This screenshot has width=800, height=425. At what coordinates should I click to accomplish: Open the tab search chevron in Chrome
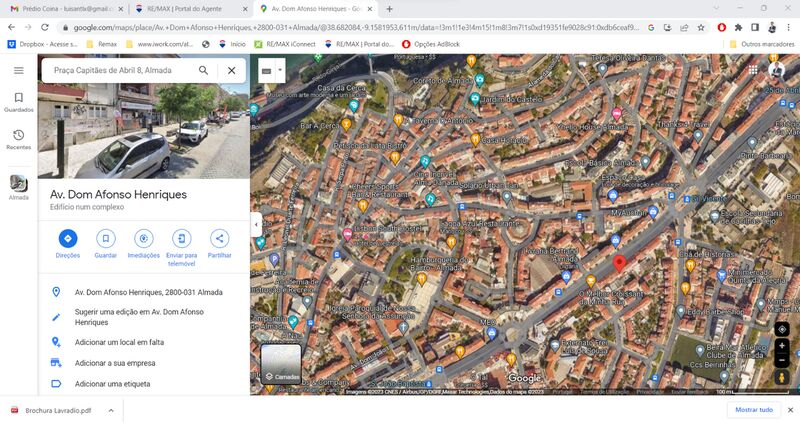pyautogui.click(x=716, y=9)
